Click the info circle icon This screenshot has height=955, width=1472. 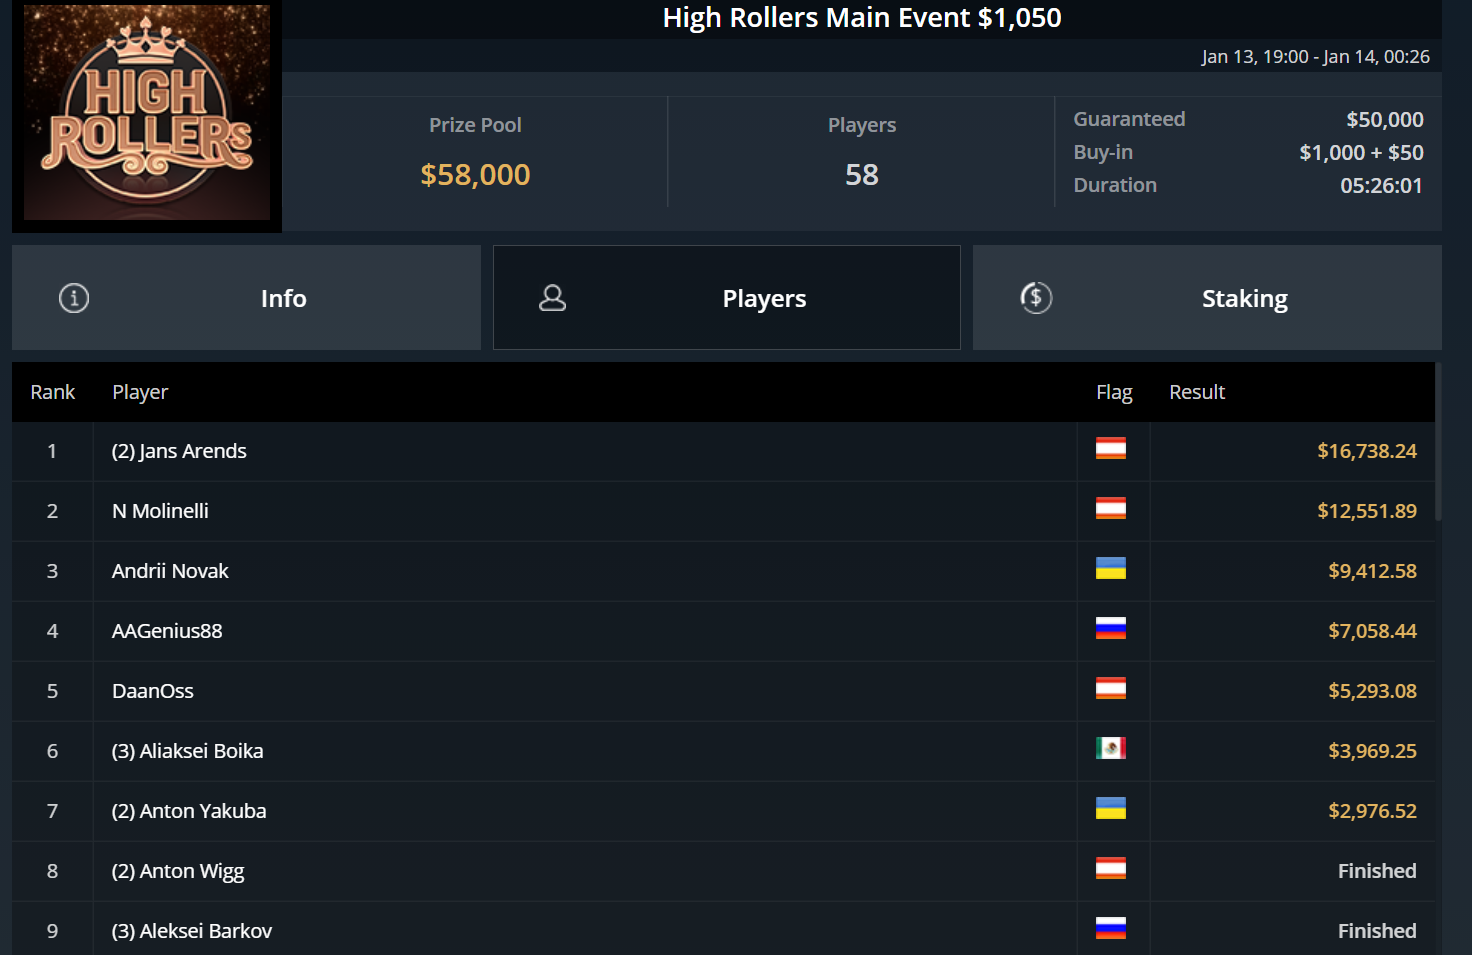pos(74,298)
